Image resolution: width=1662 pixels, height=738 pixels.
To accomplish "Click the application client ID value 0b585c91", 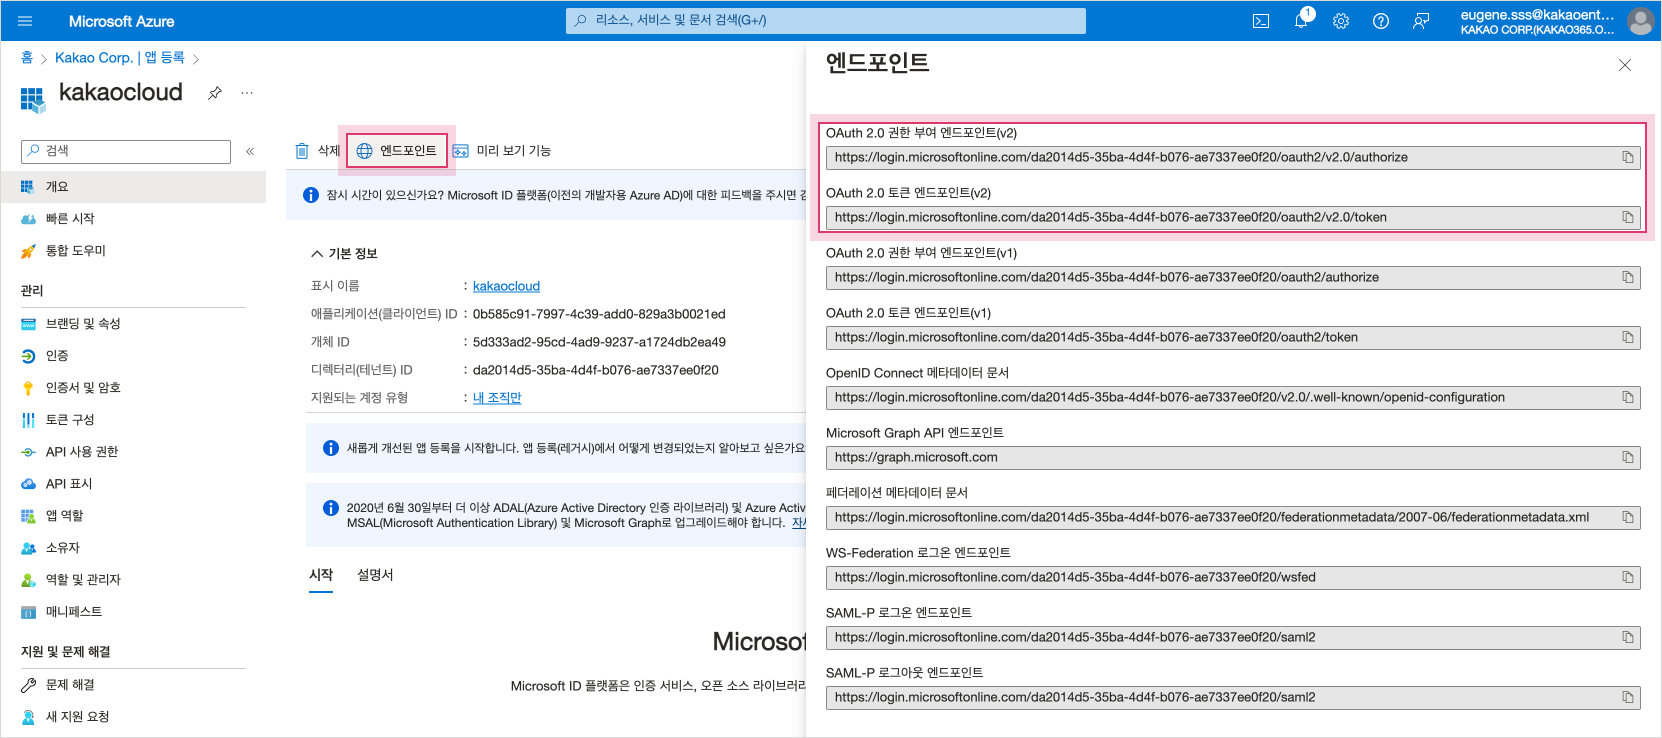I will (x=599, y=314).
